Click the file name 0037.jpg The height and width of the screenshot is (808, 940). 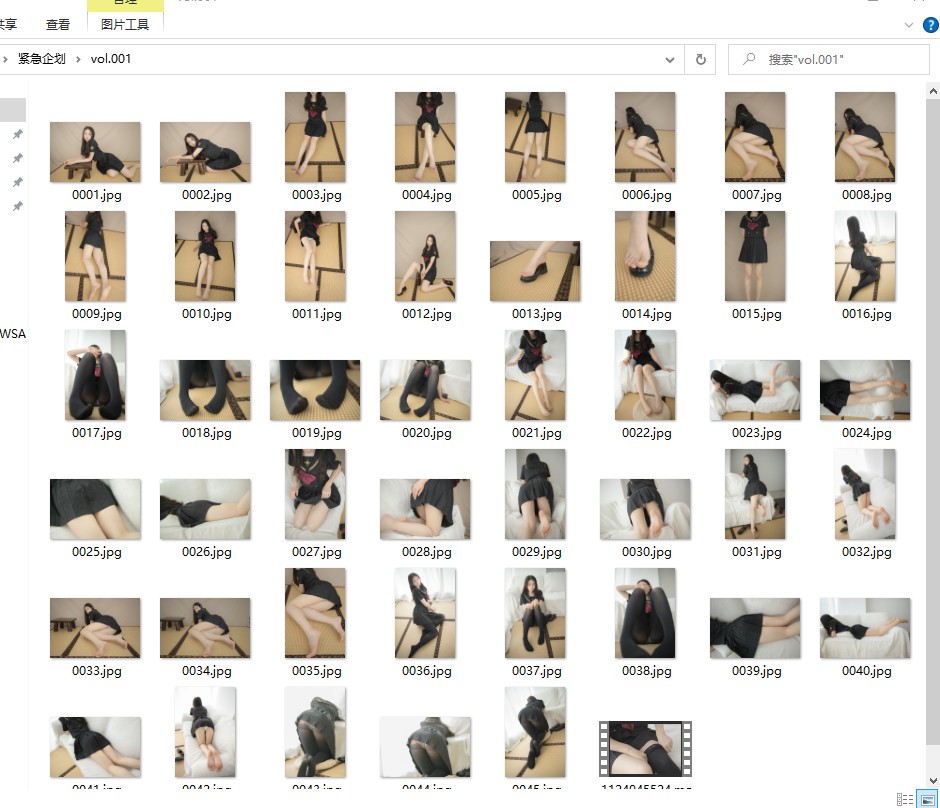pos(537,671)
